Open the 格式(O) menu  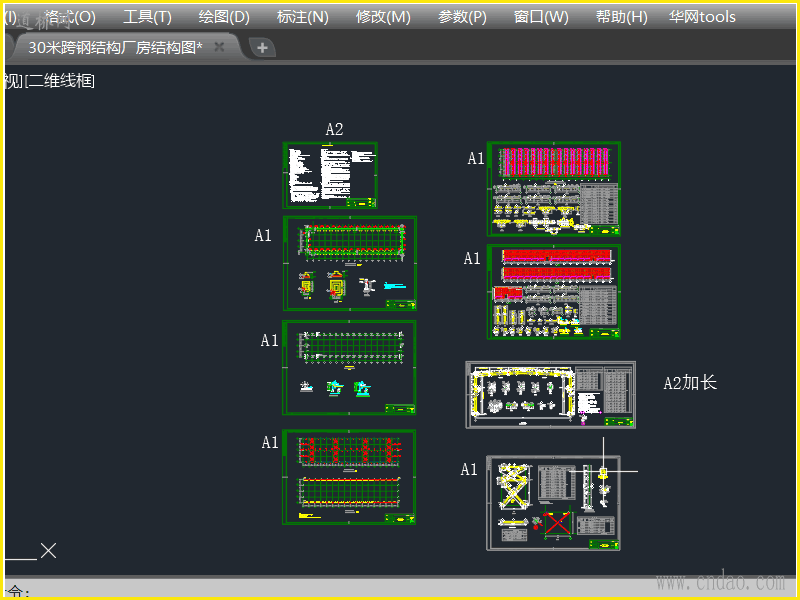[70, 17]
